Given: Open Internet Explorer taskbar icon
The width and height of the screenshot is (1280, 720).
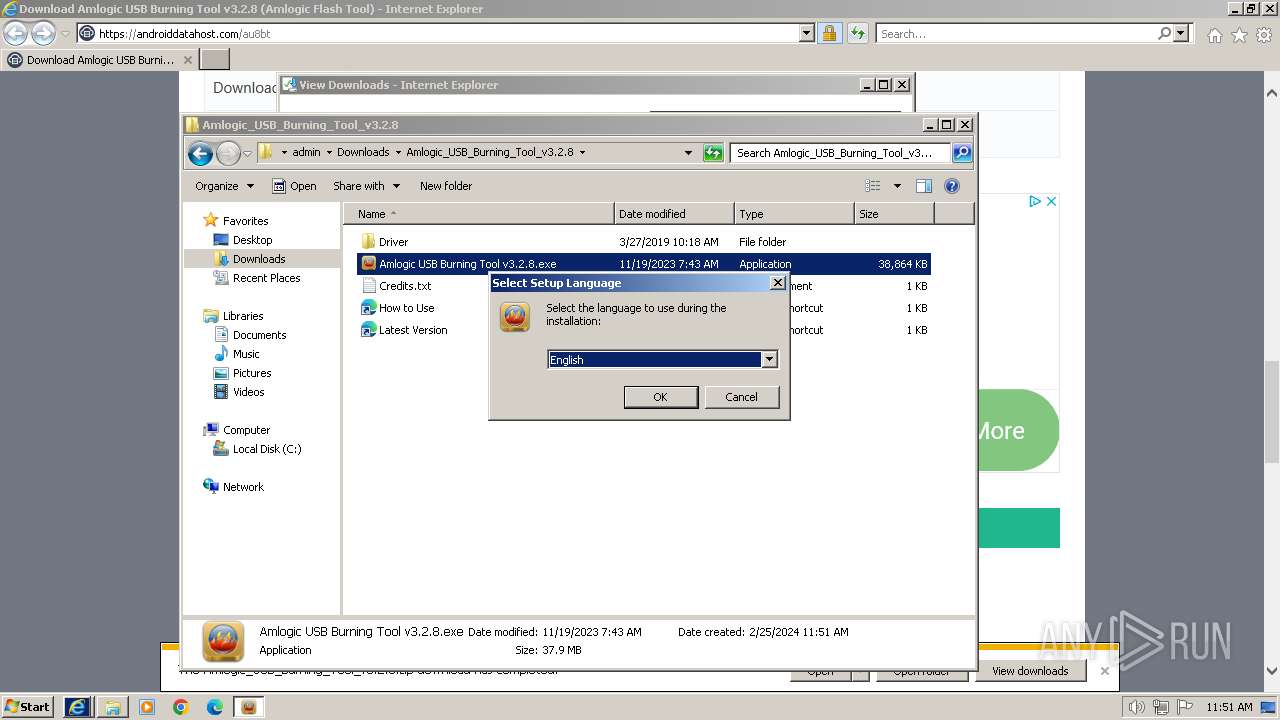Looking at the screenshot, I should 78,707.
